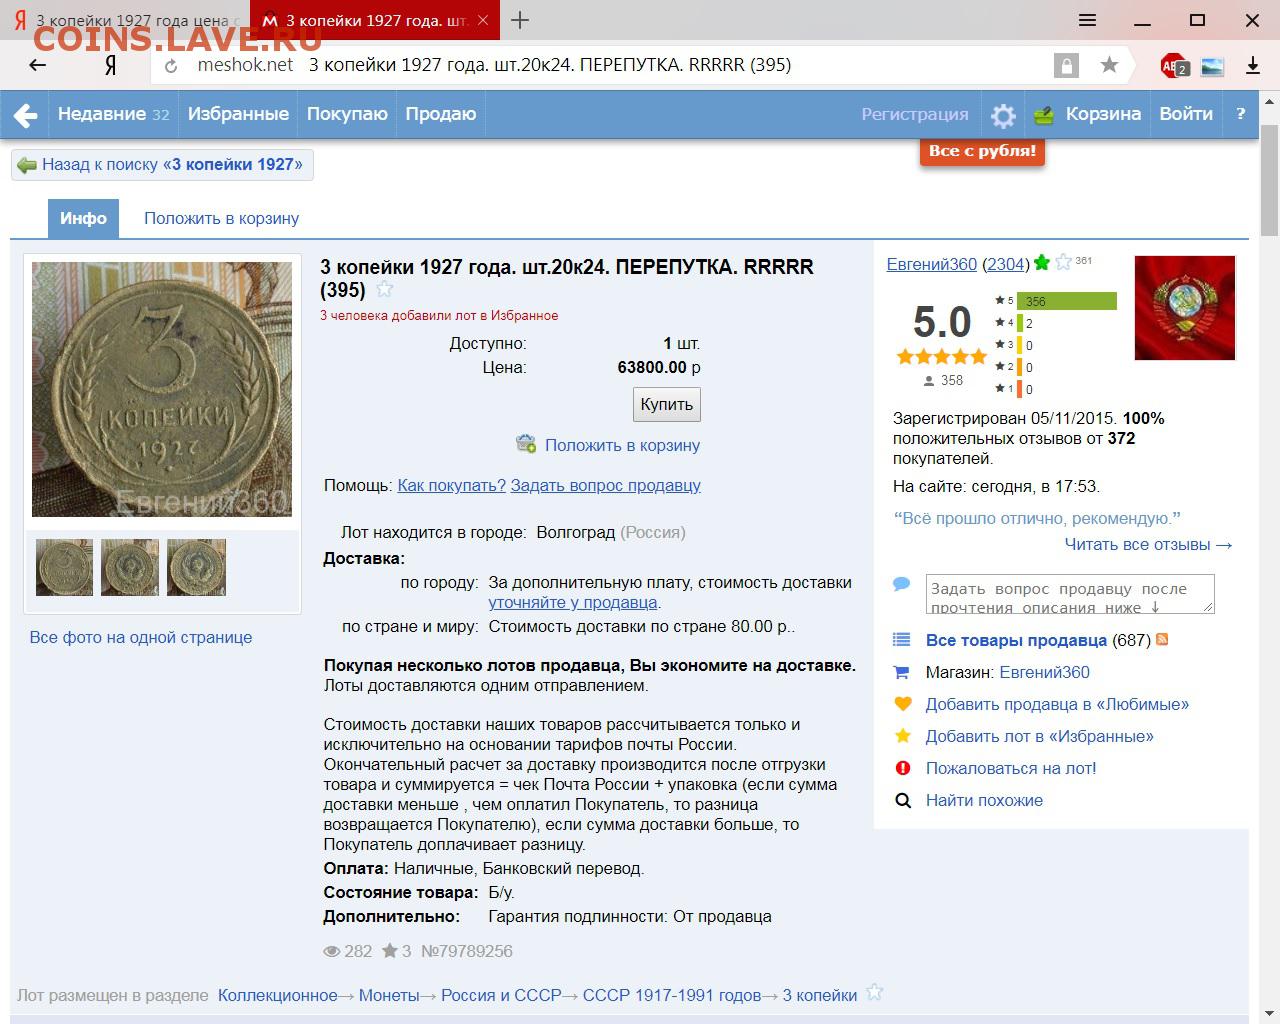Viewport: 1280px width, 1024px height.
Task: Click the favorites star after the category breadcrumb
Action: click(x=875, y=993)
